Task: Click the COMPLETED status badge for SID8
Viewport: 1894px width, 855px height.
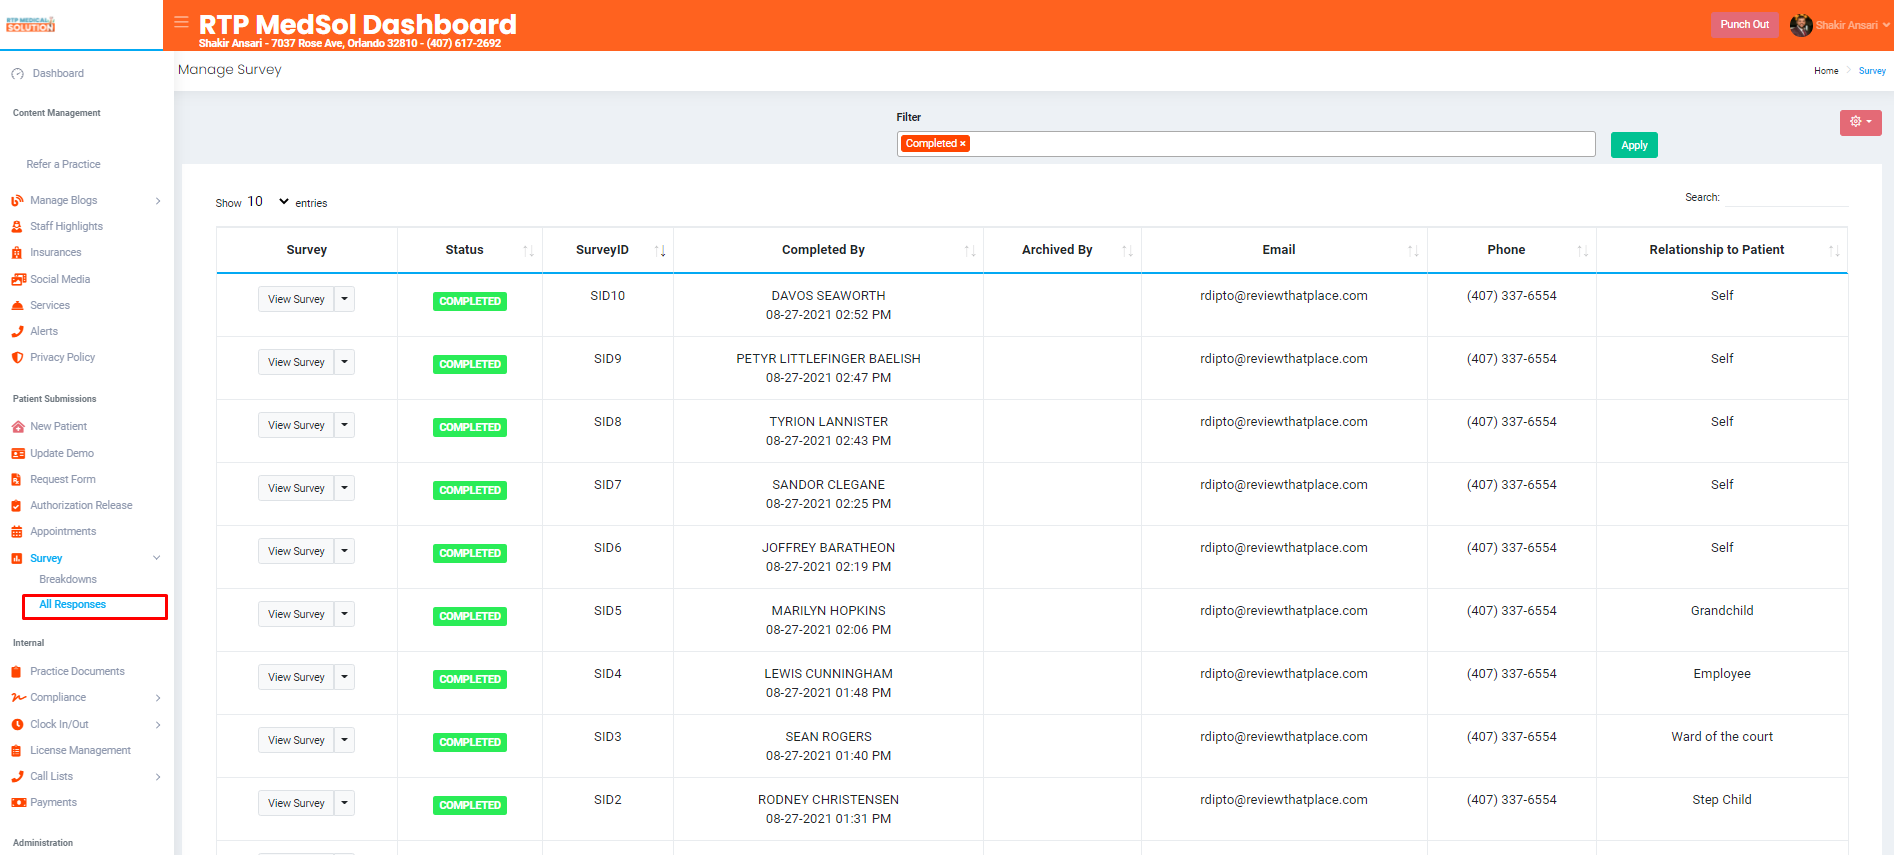Action: pos(470,428)
